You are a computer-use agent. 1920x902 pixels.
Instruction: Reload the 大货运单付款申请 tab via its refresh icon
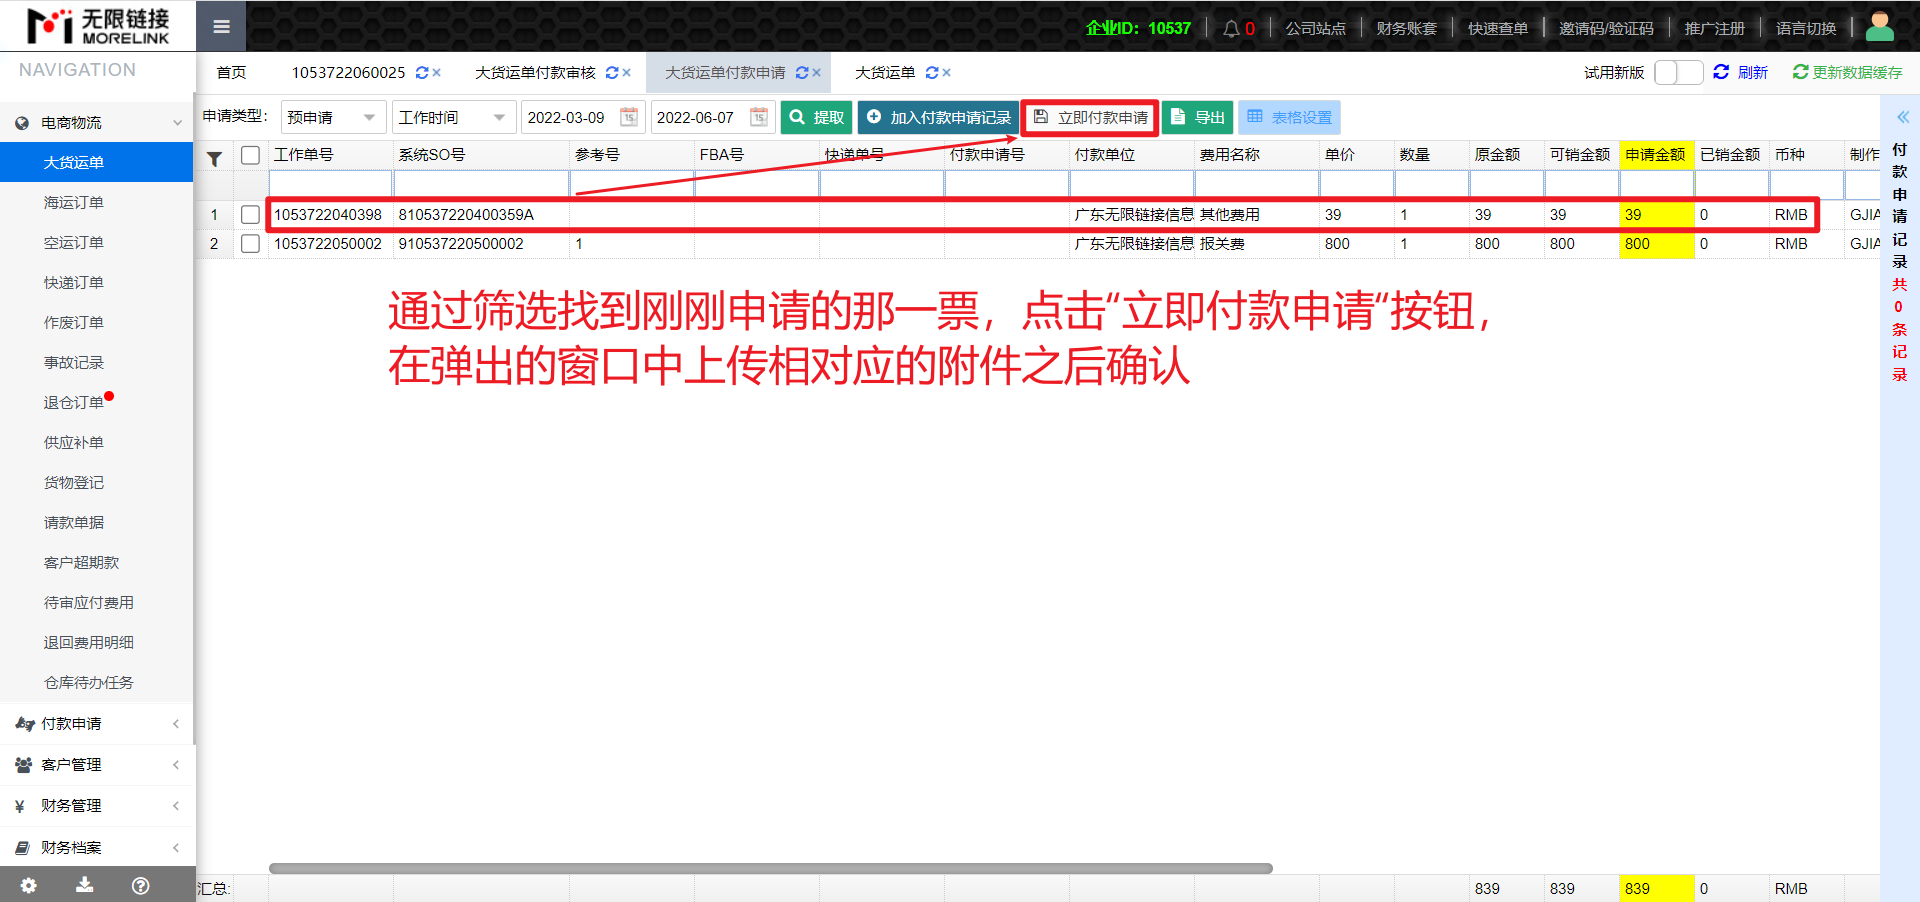tap(802, 72)
